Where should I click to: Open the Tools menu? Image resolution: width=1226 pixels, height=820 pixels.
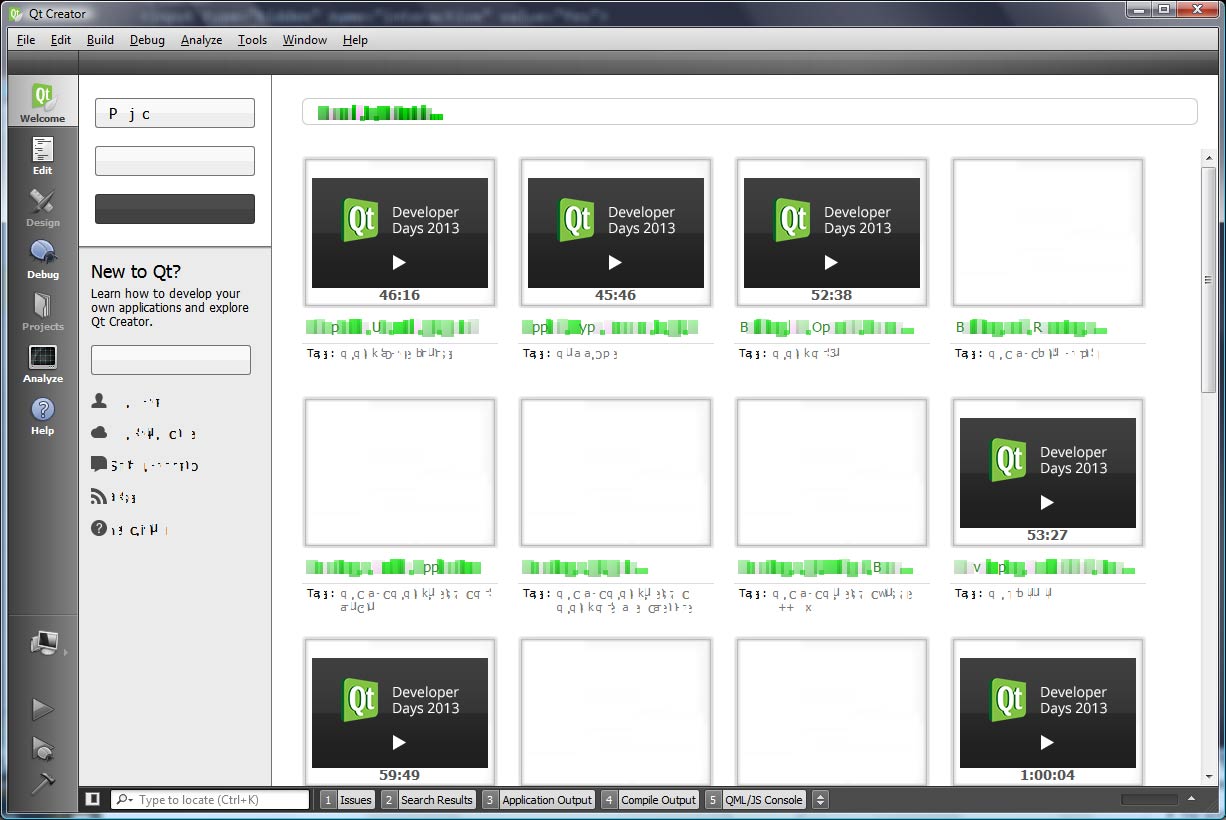click(x=252, y=40)
